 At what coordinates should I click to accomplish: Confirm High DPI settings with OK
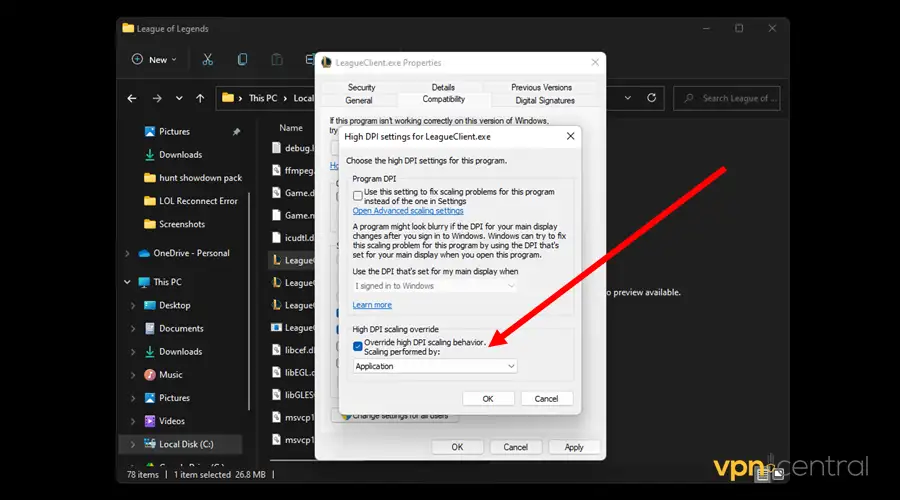488,399
